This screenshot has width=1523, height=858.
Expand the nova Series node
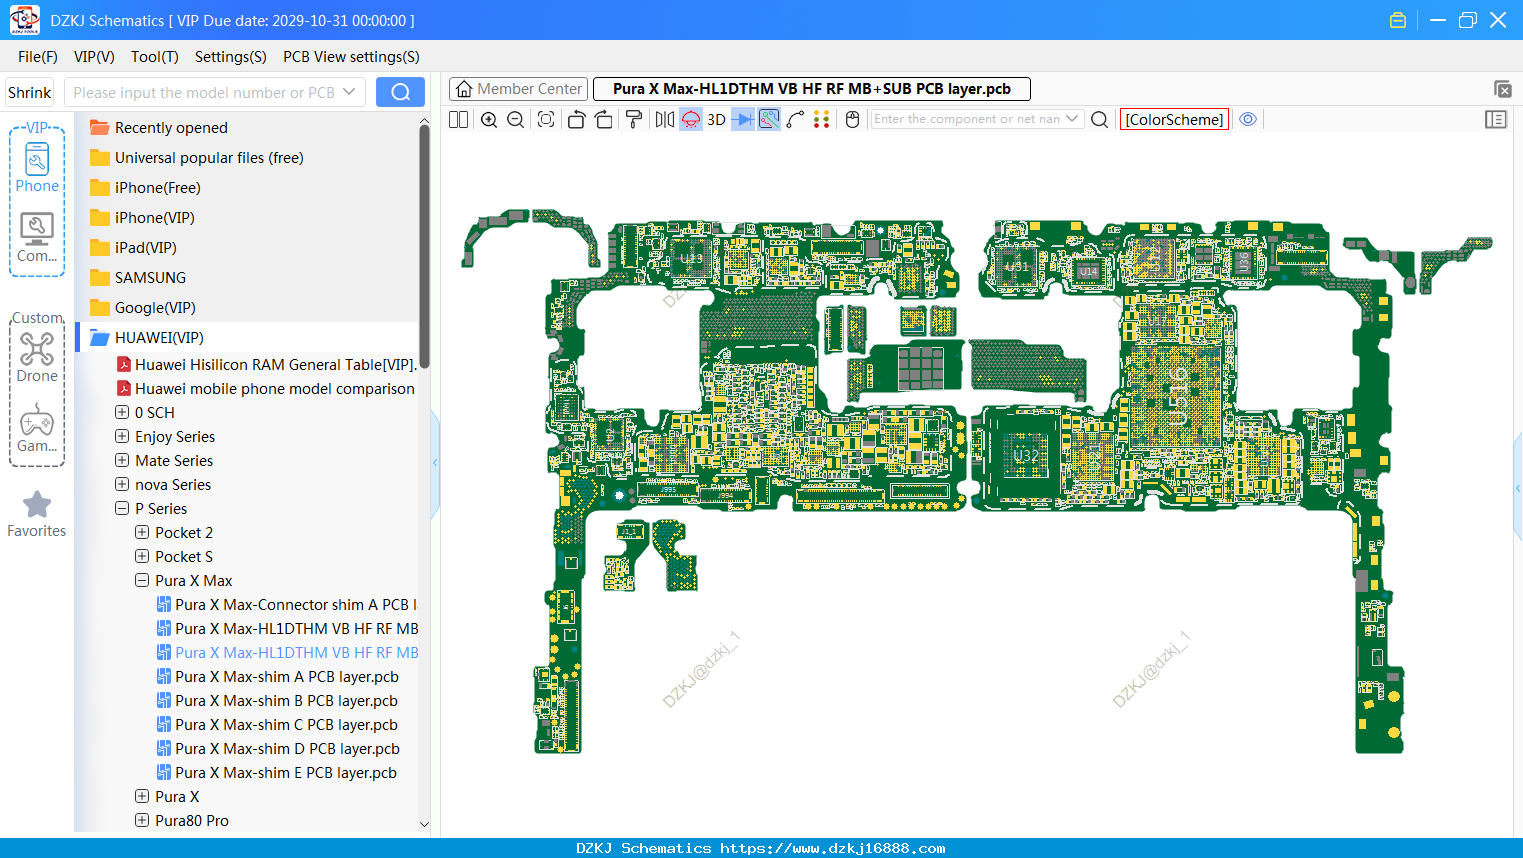[122, 484]
